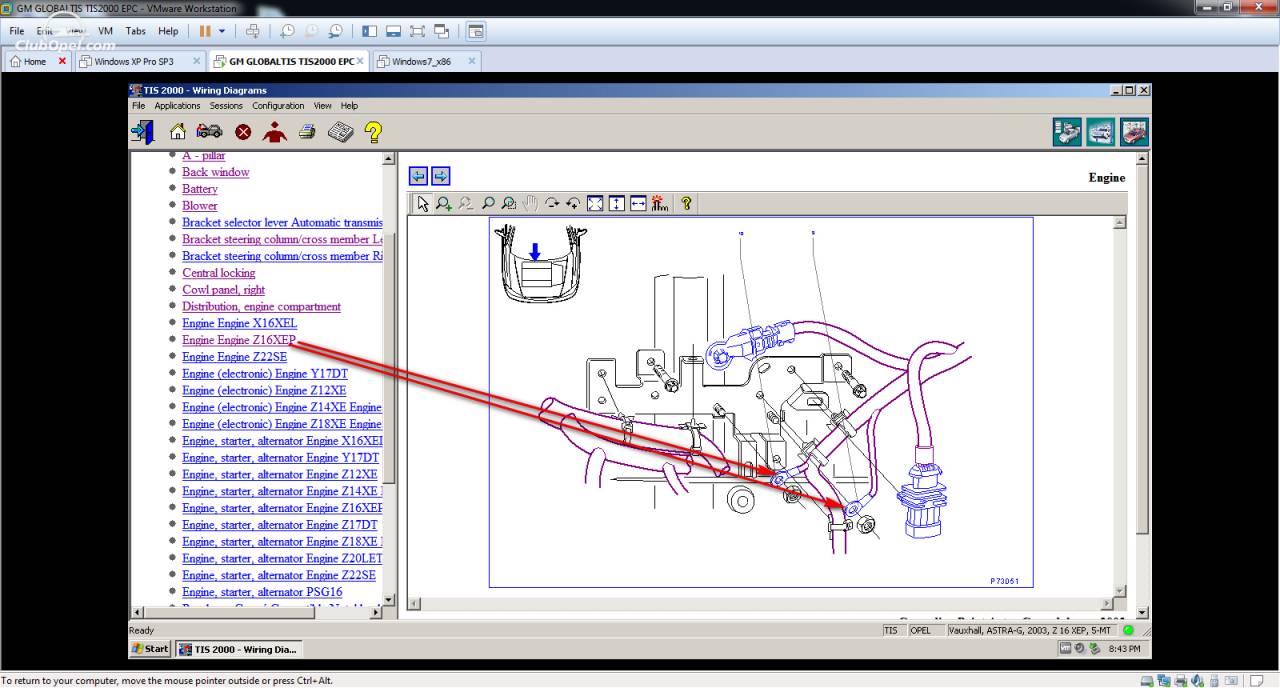
Task: Click the 8:43 PM system tray clock
Action: click(1123, 649)
